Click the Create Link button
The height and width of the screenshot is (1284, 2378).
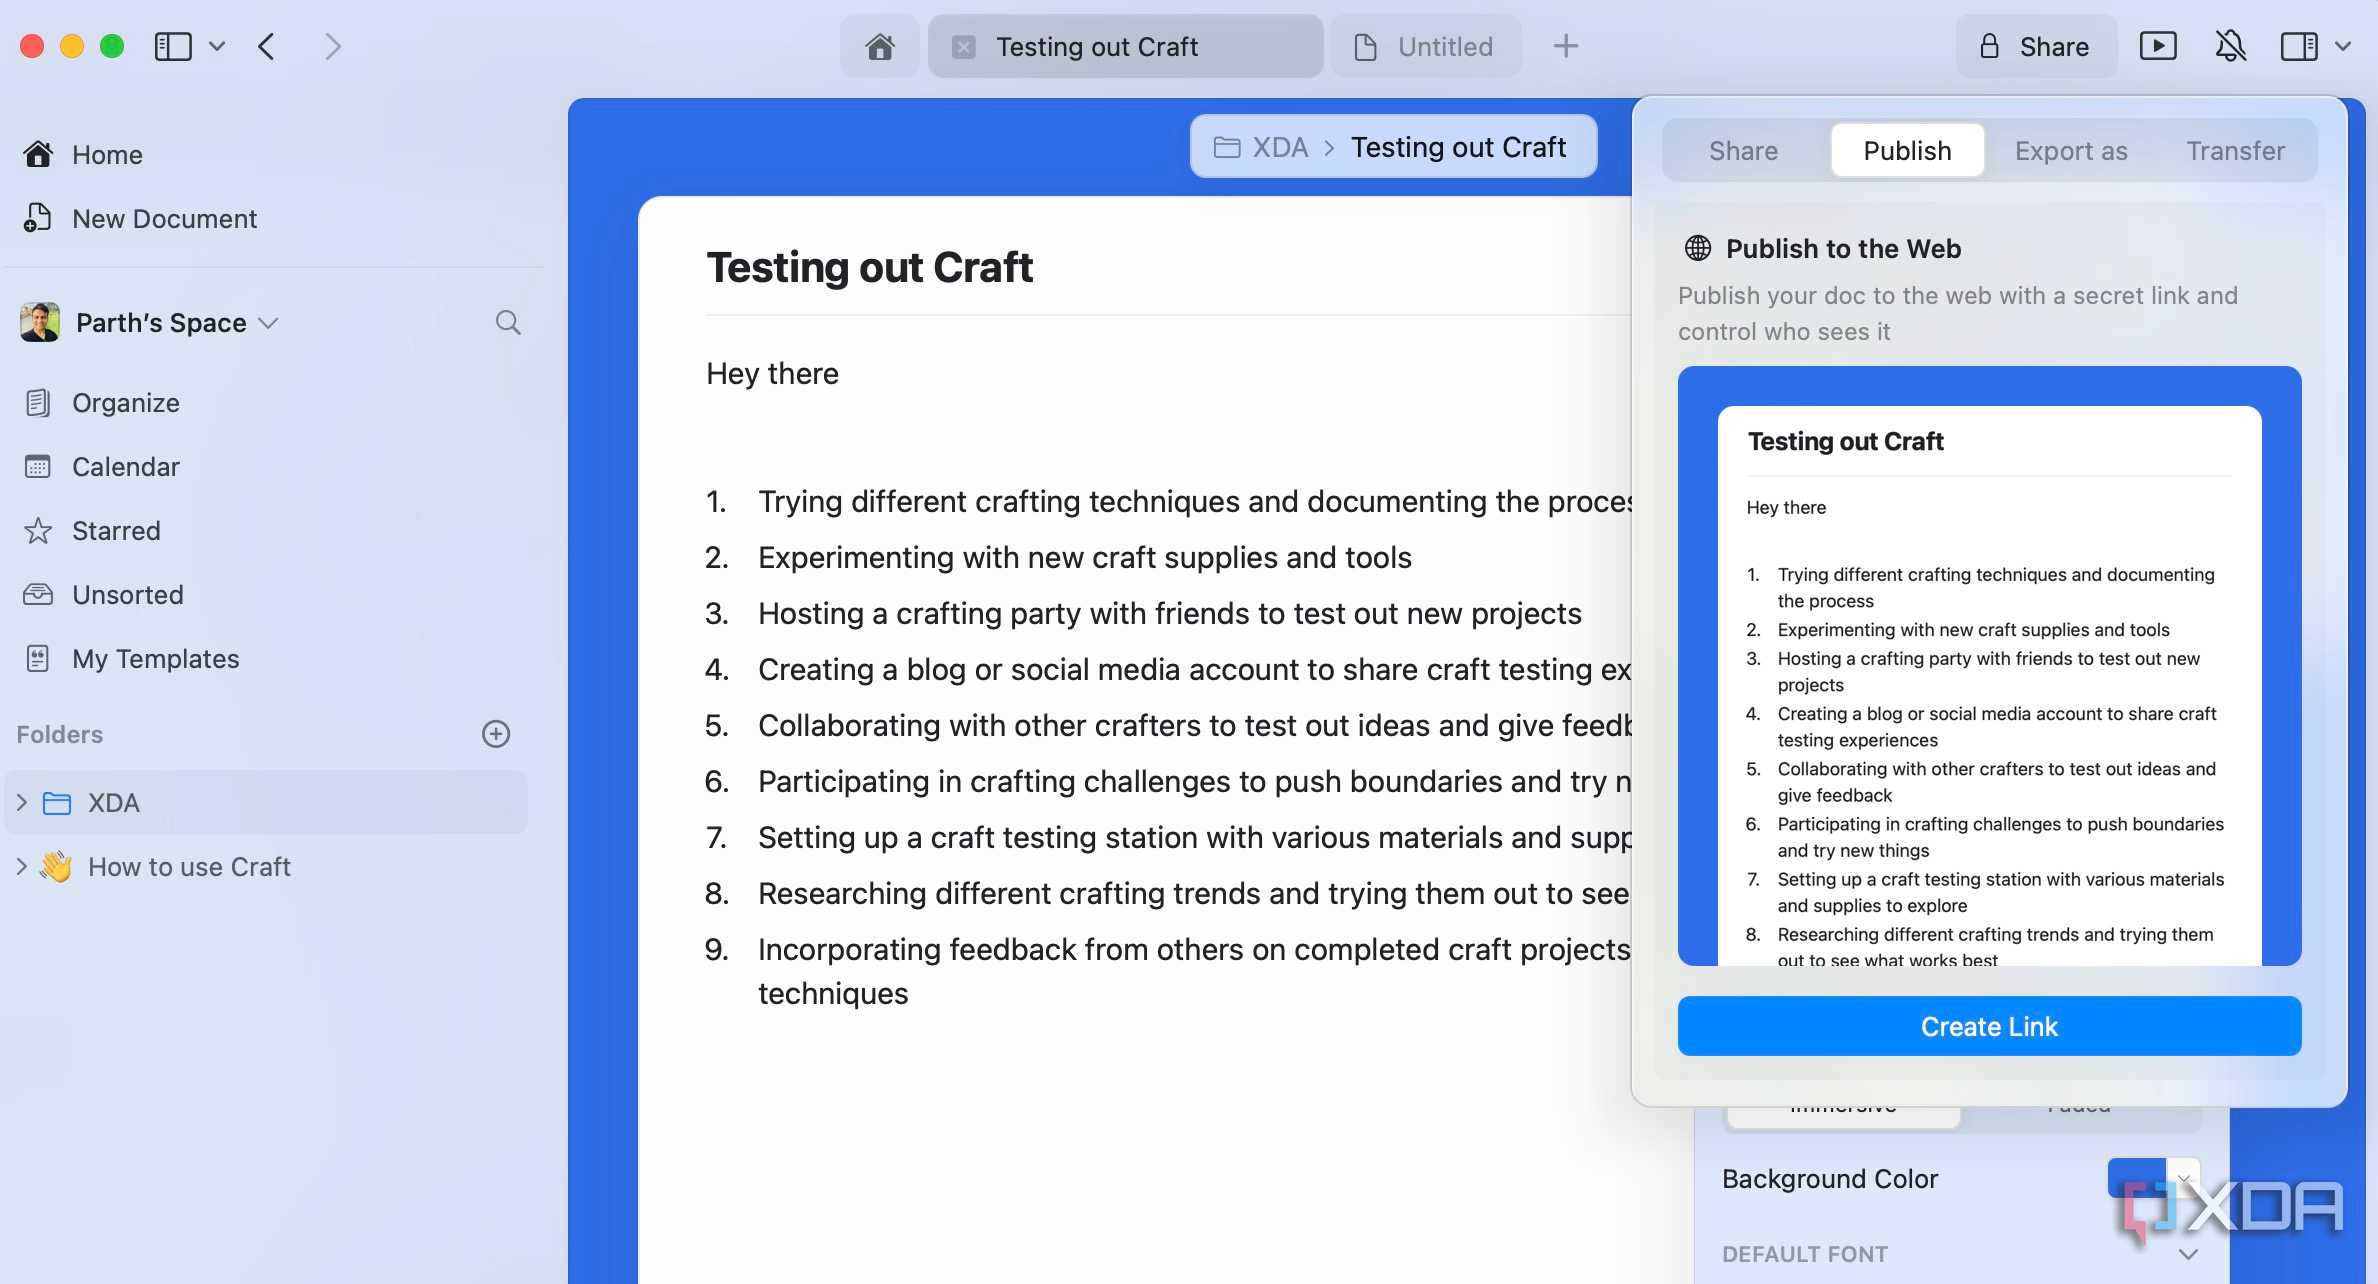click(1989, 1026)
